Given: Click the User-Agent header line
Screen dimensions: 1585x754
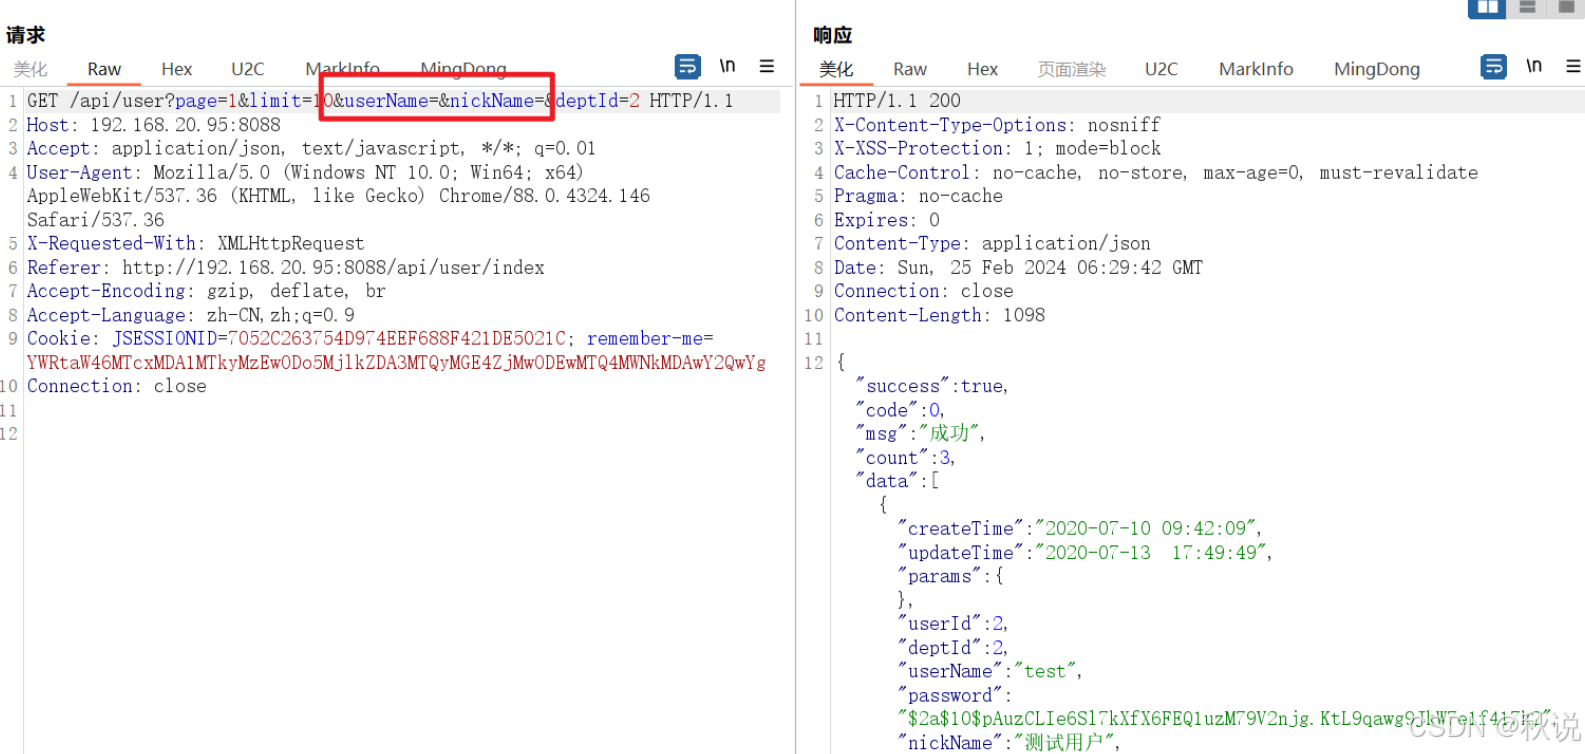Looking at the screenshot, I should [338, 196].
